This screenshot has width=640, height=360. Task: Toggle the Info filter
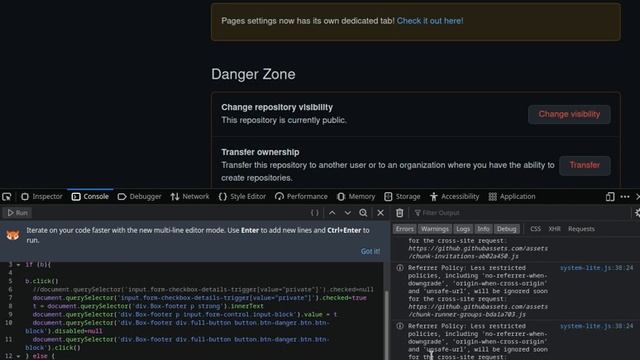[483, 229]
